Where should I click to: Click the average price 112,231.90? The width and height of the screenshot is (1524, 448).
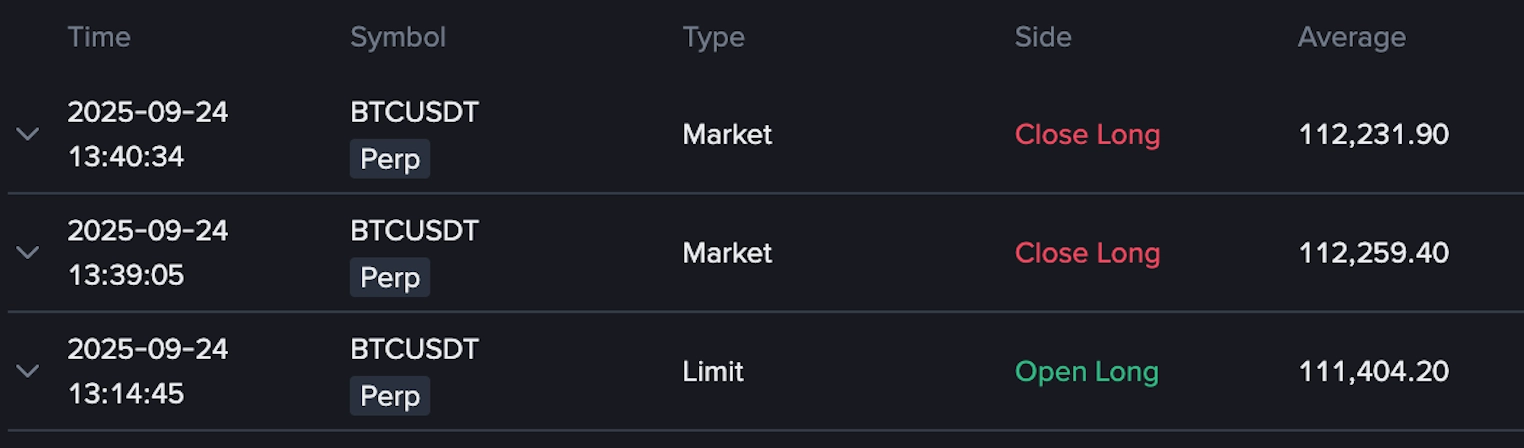pos(1374,134)
